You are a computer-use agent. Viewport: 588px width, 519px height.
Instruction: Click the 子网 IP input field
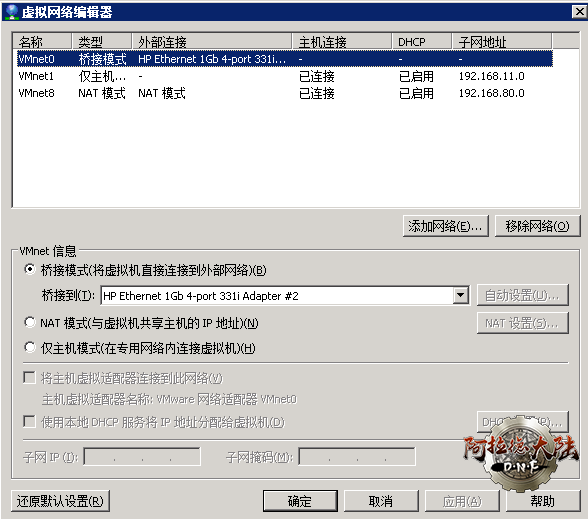pyautogui.click(x=142, y=456)
